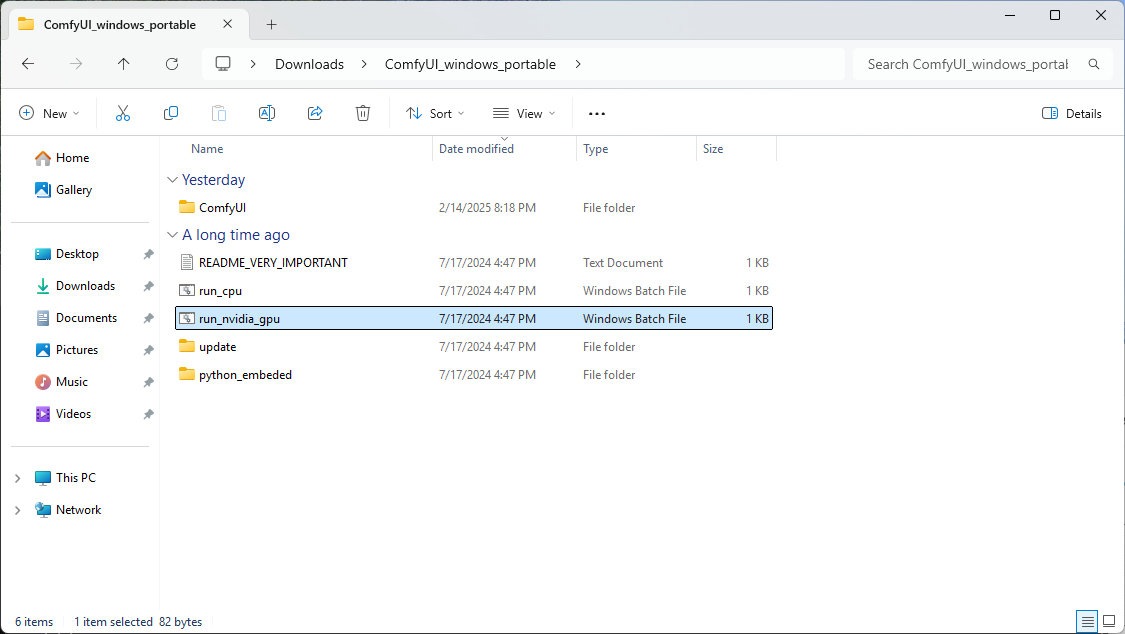Open the Sort dropdown menu
The image size is (1125, 634).
click(x=435, y=113)
